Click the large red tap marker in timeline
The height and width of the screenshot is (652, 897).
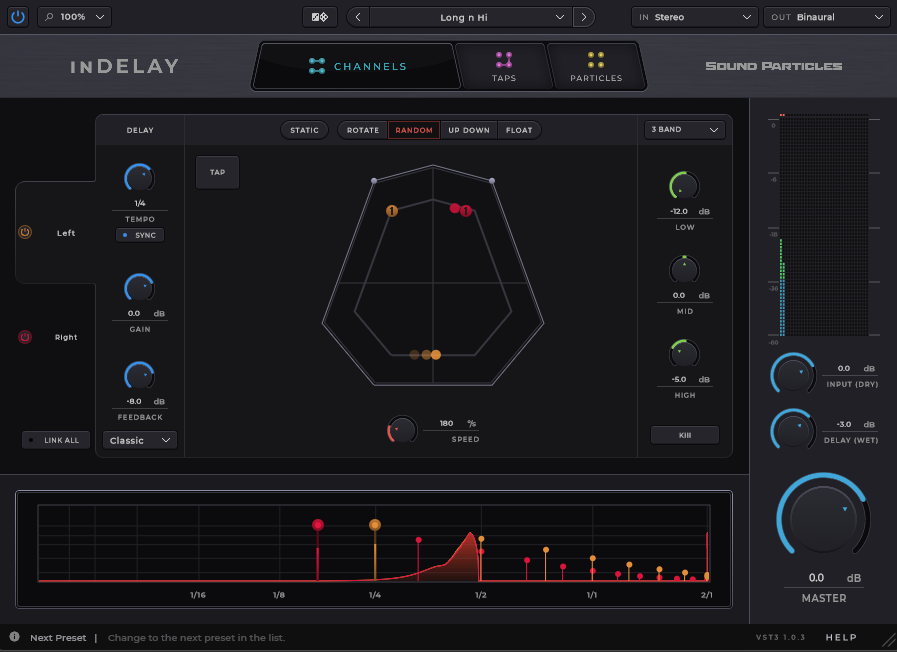[318, 524]
